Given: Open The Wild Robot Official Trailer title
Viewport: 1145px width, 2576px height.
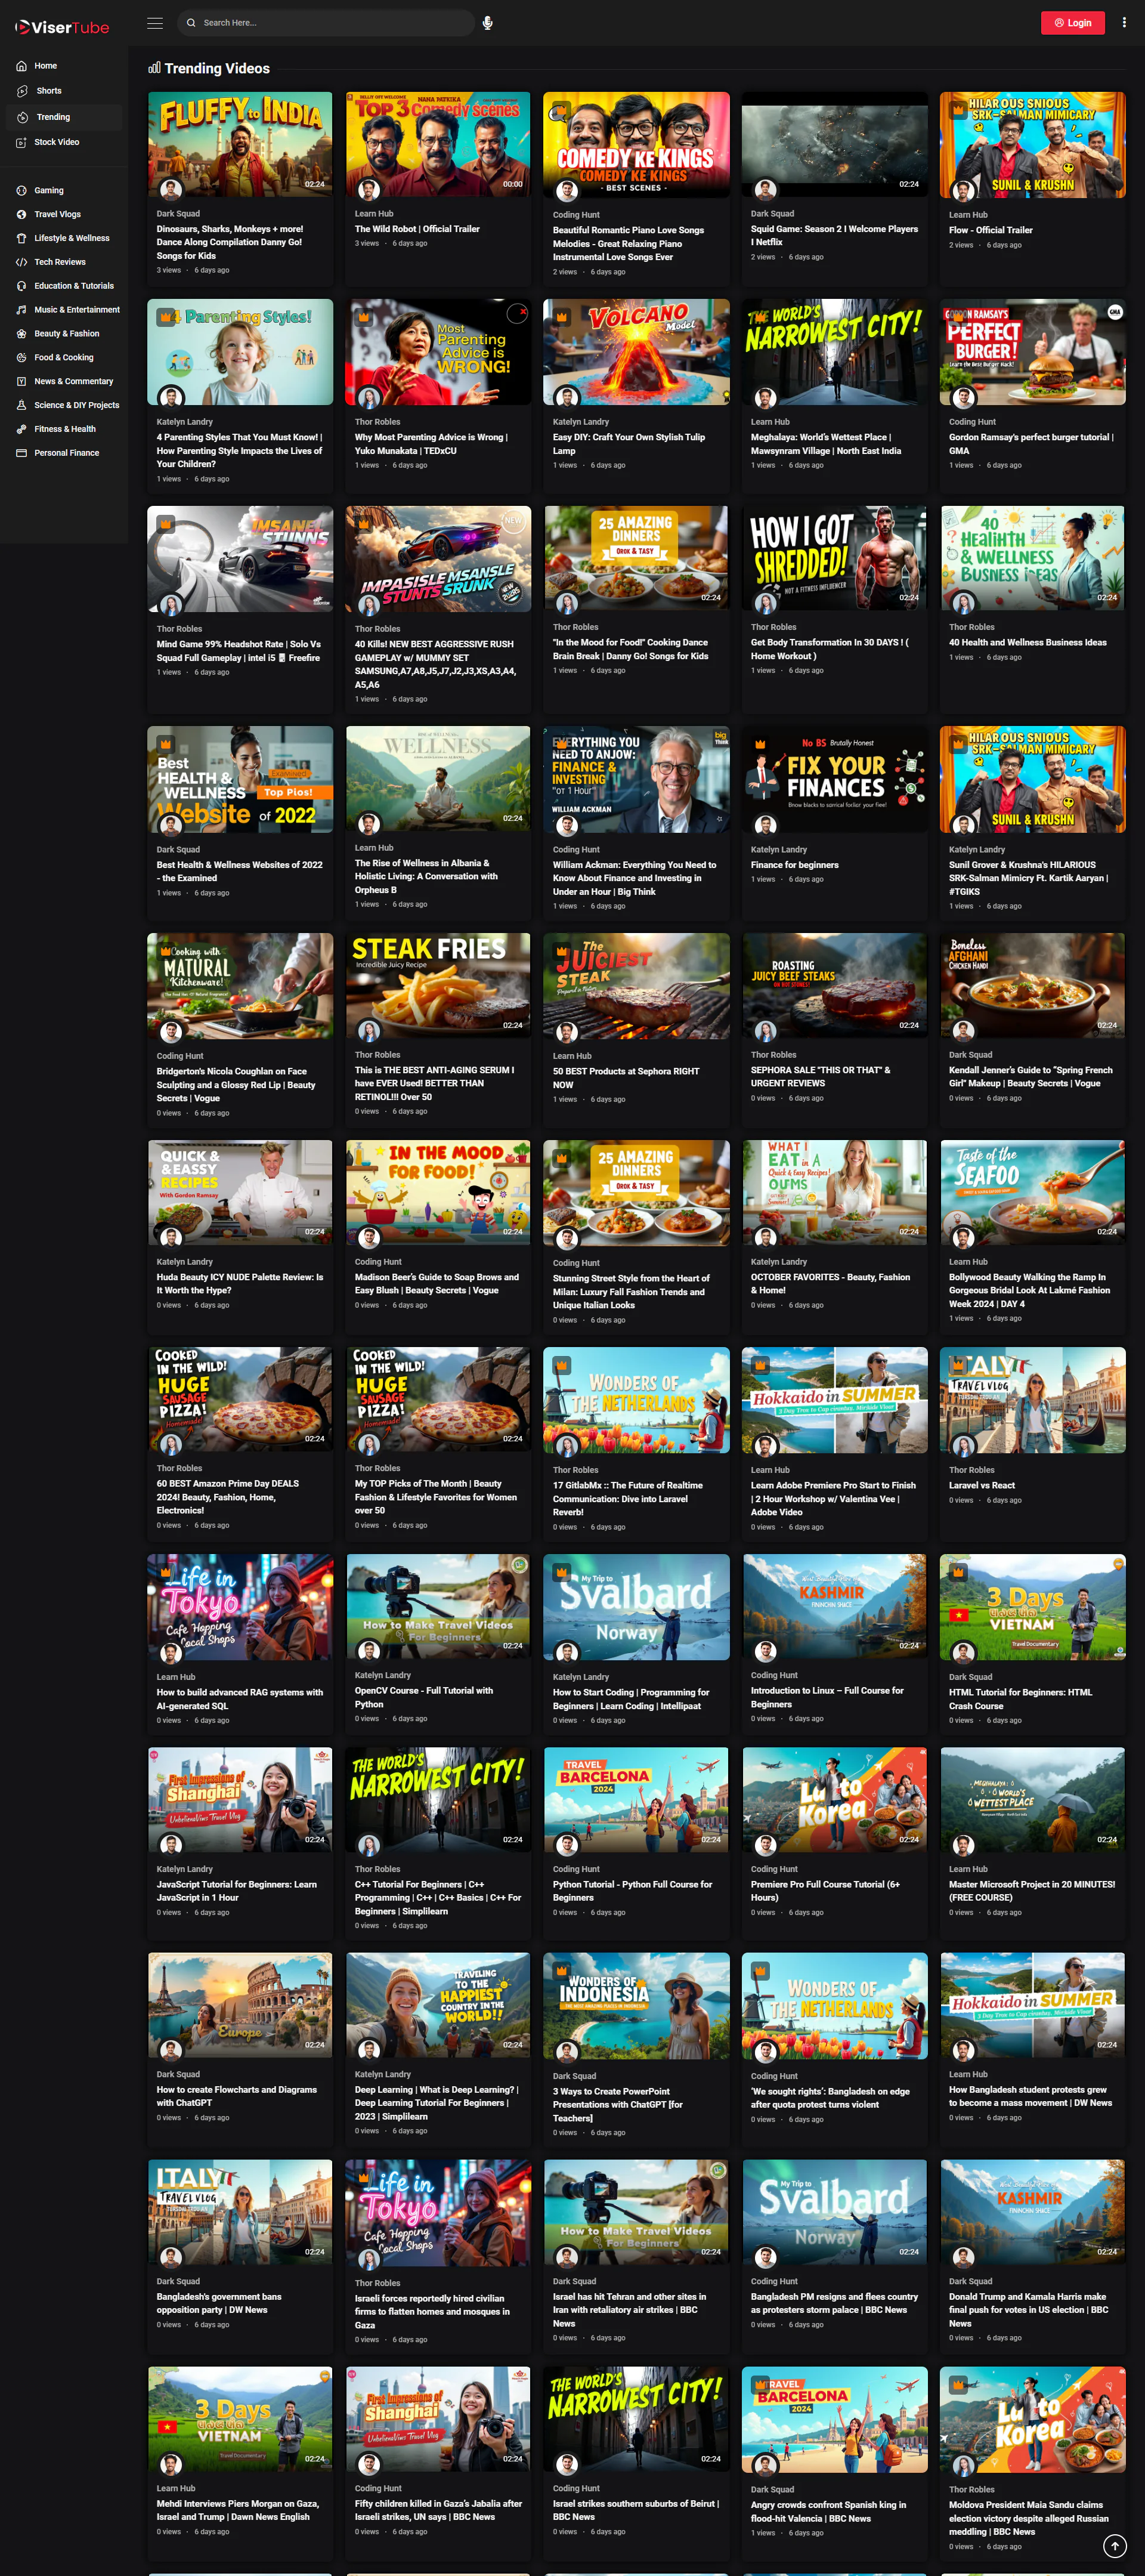Looking at the screenshot, I should 417,229.
